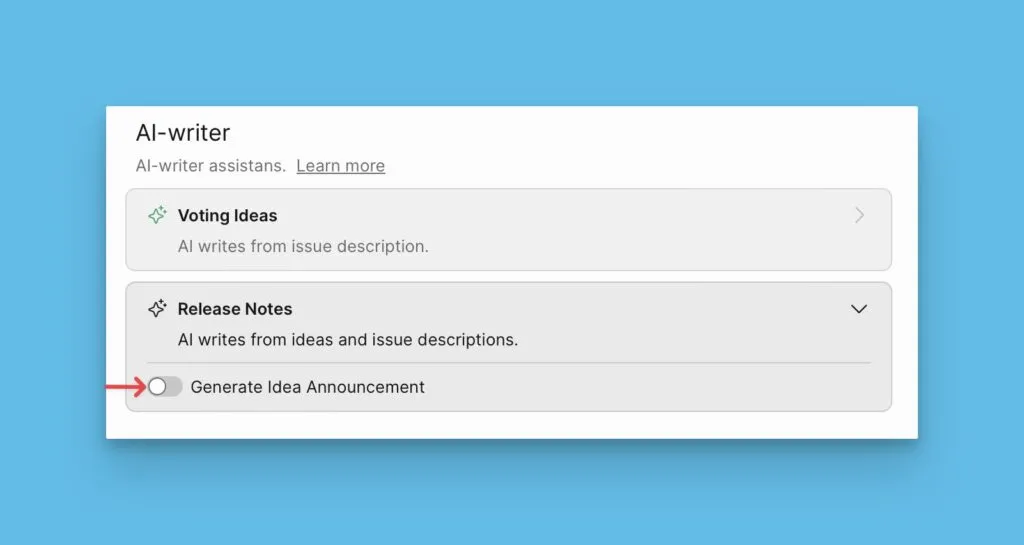This screenshot has width=1024, height=545.
Task: Click the black sparkle icon beside Release Notes
Action: 157,309
